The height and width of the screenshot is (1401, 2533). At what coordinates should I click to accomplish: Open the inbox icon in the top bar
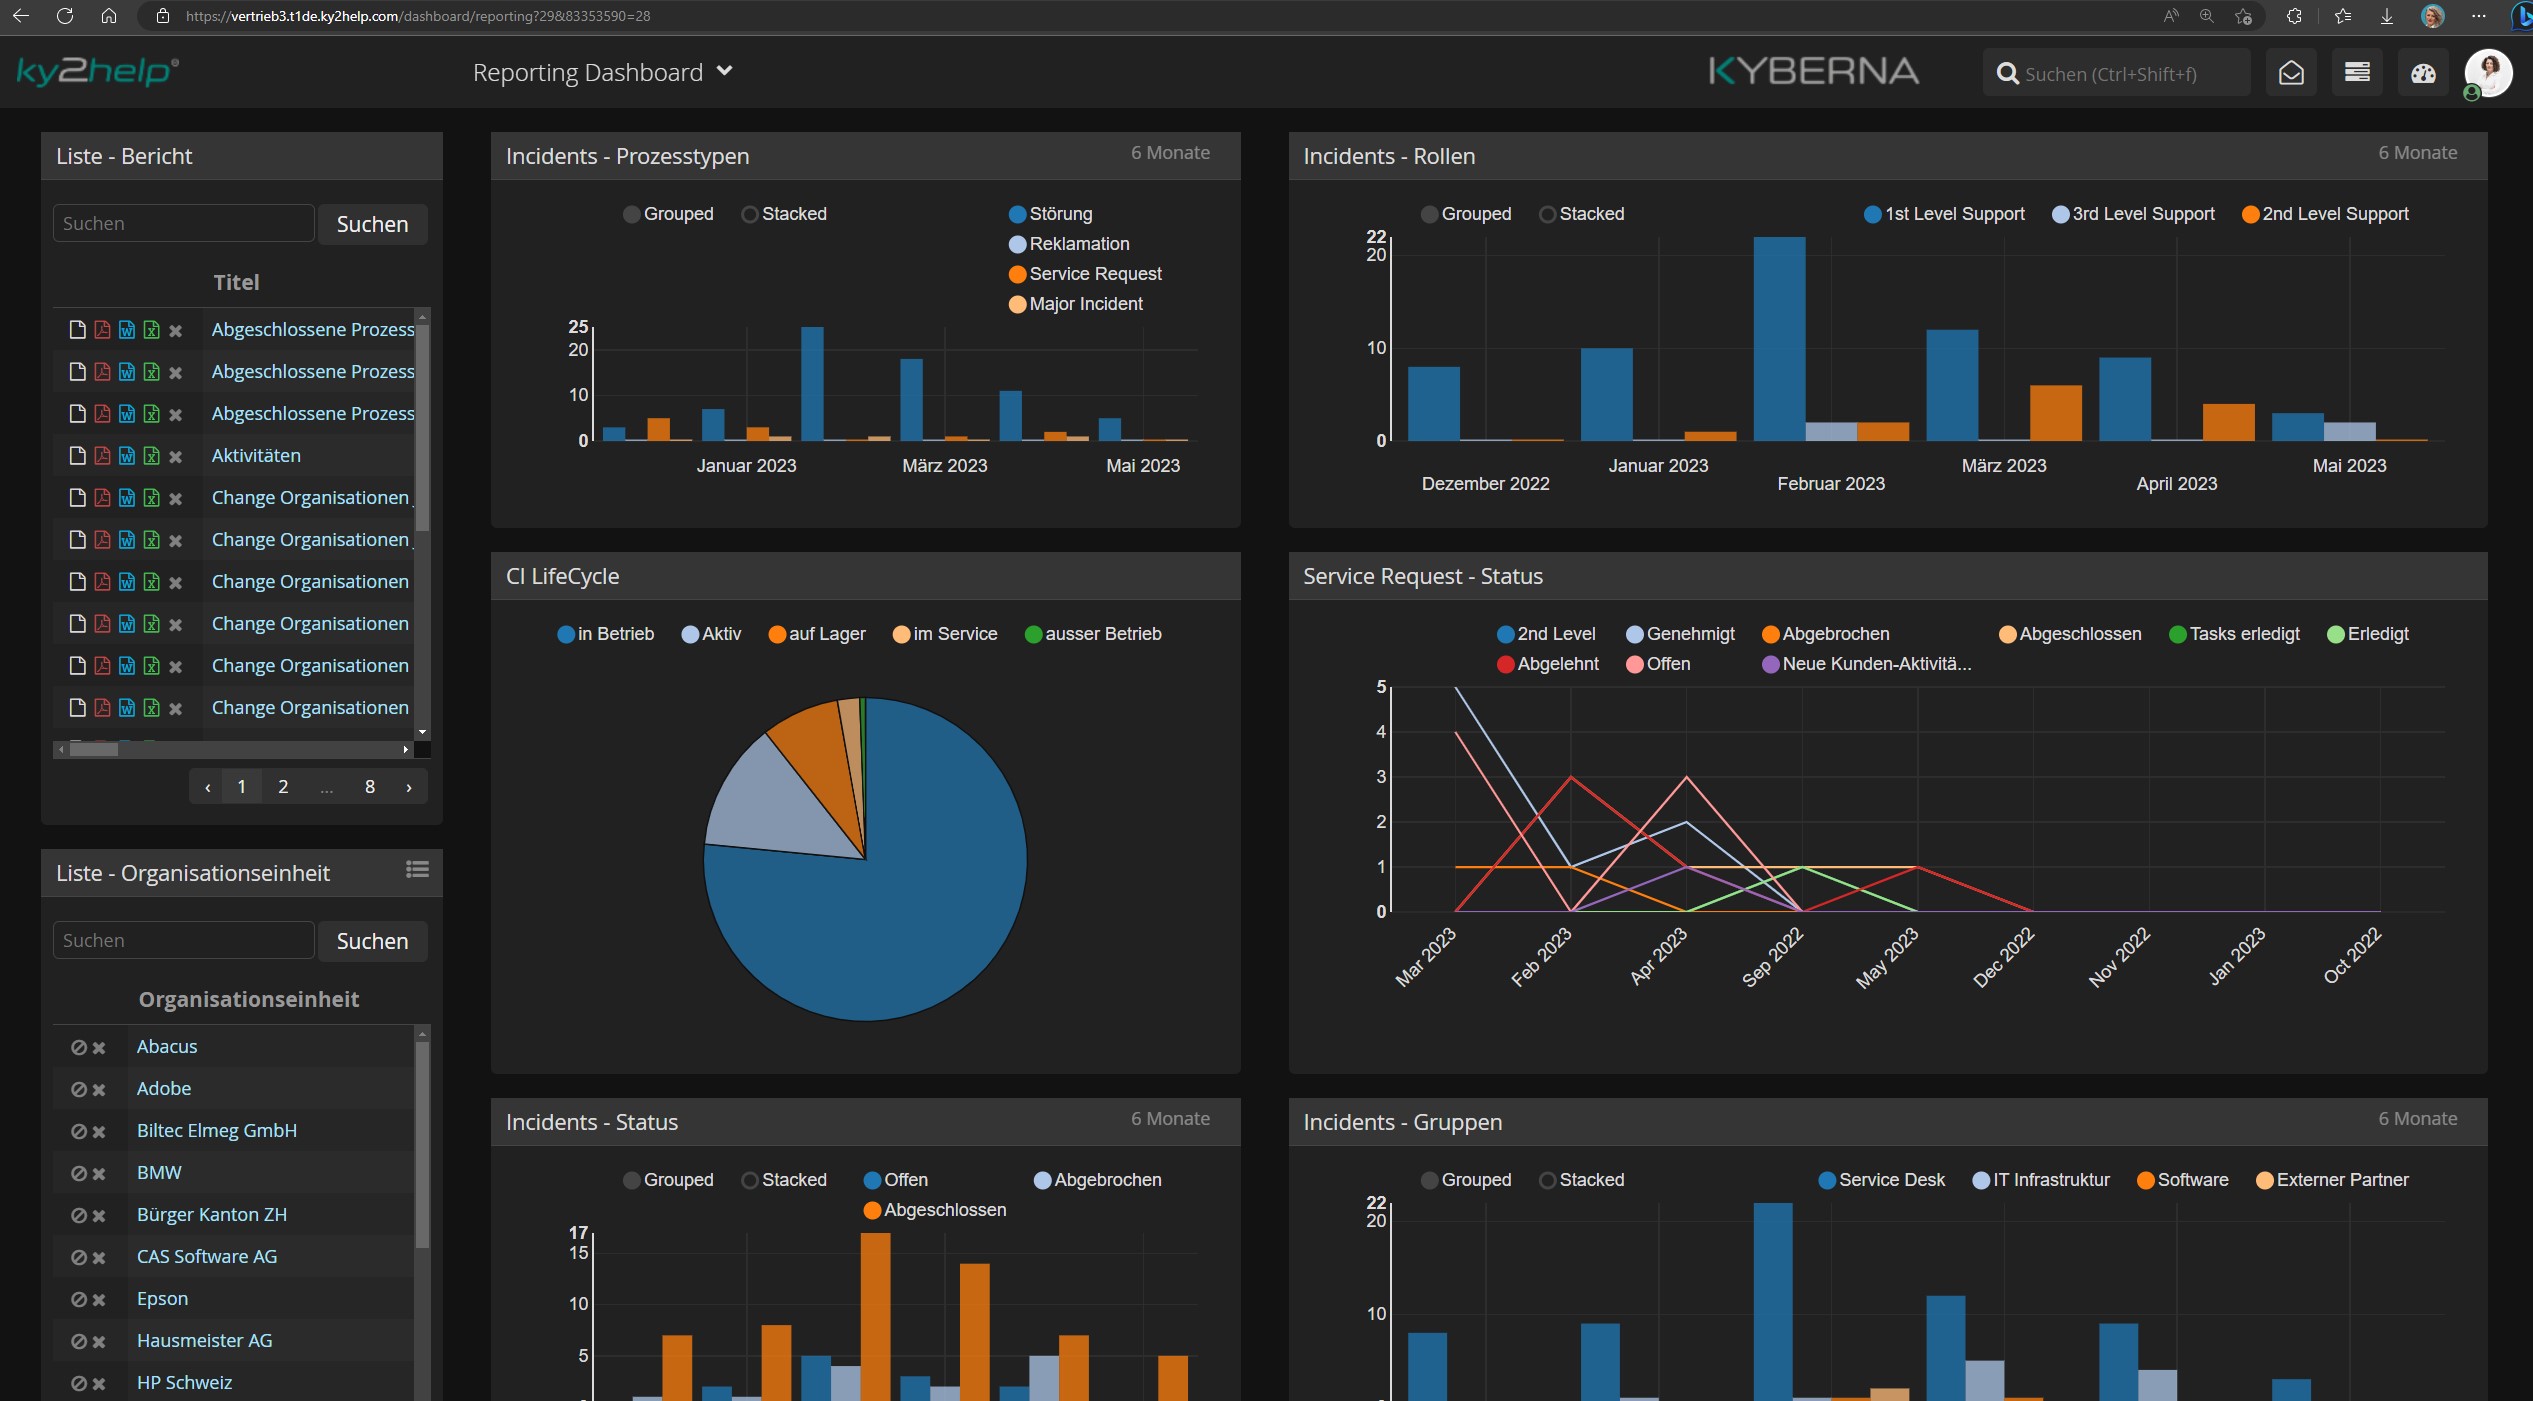click(x=2290, y=72)
